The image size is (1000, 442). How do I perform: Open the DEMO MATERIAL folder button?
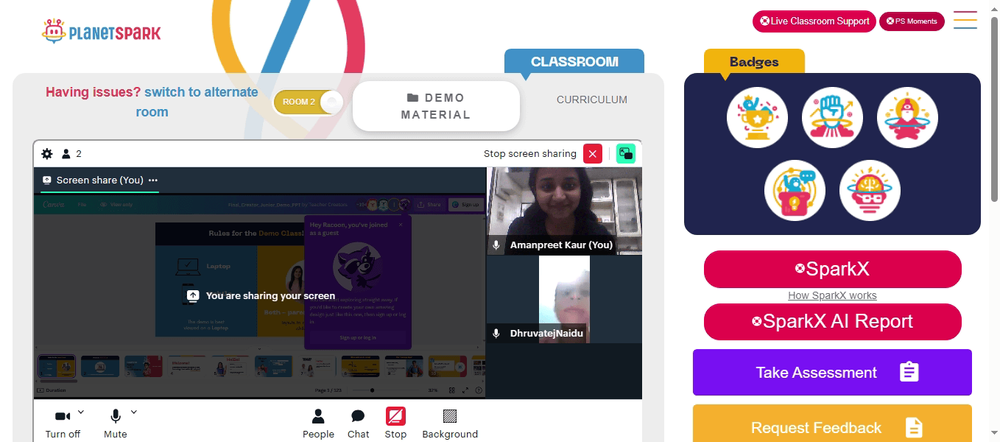(x=436, y=107)
